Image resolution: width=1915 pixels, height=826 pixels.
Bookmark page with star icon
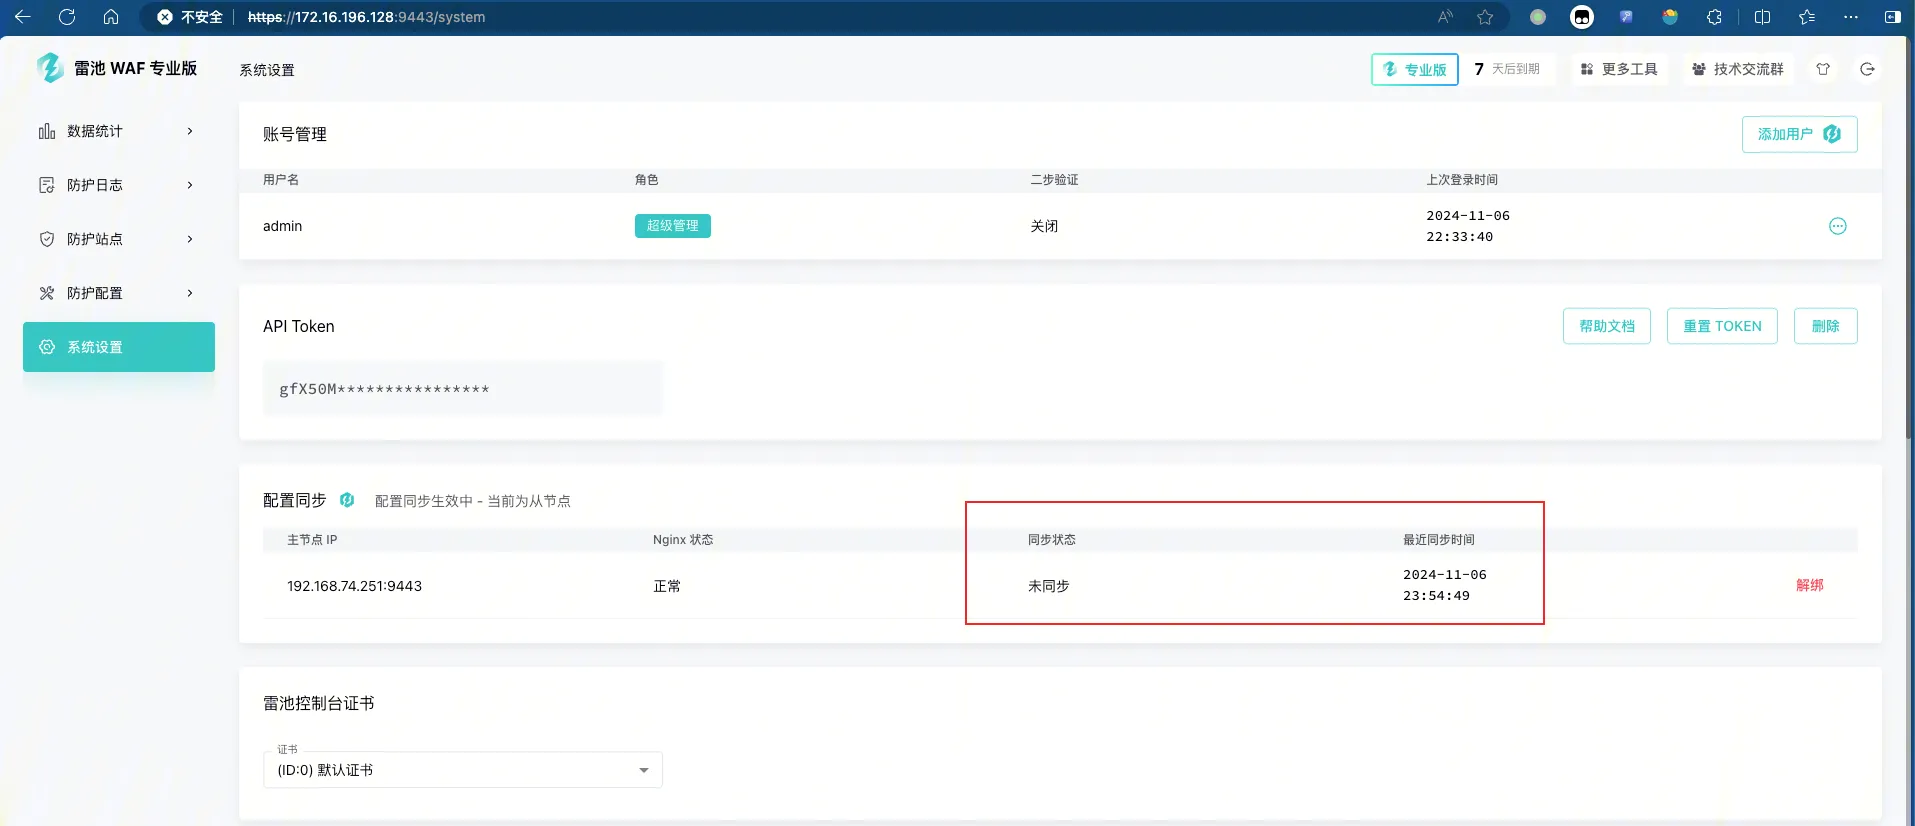[1485, 17]
